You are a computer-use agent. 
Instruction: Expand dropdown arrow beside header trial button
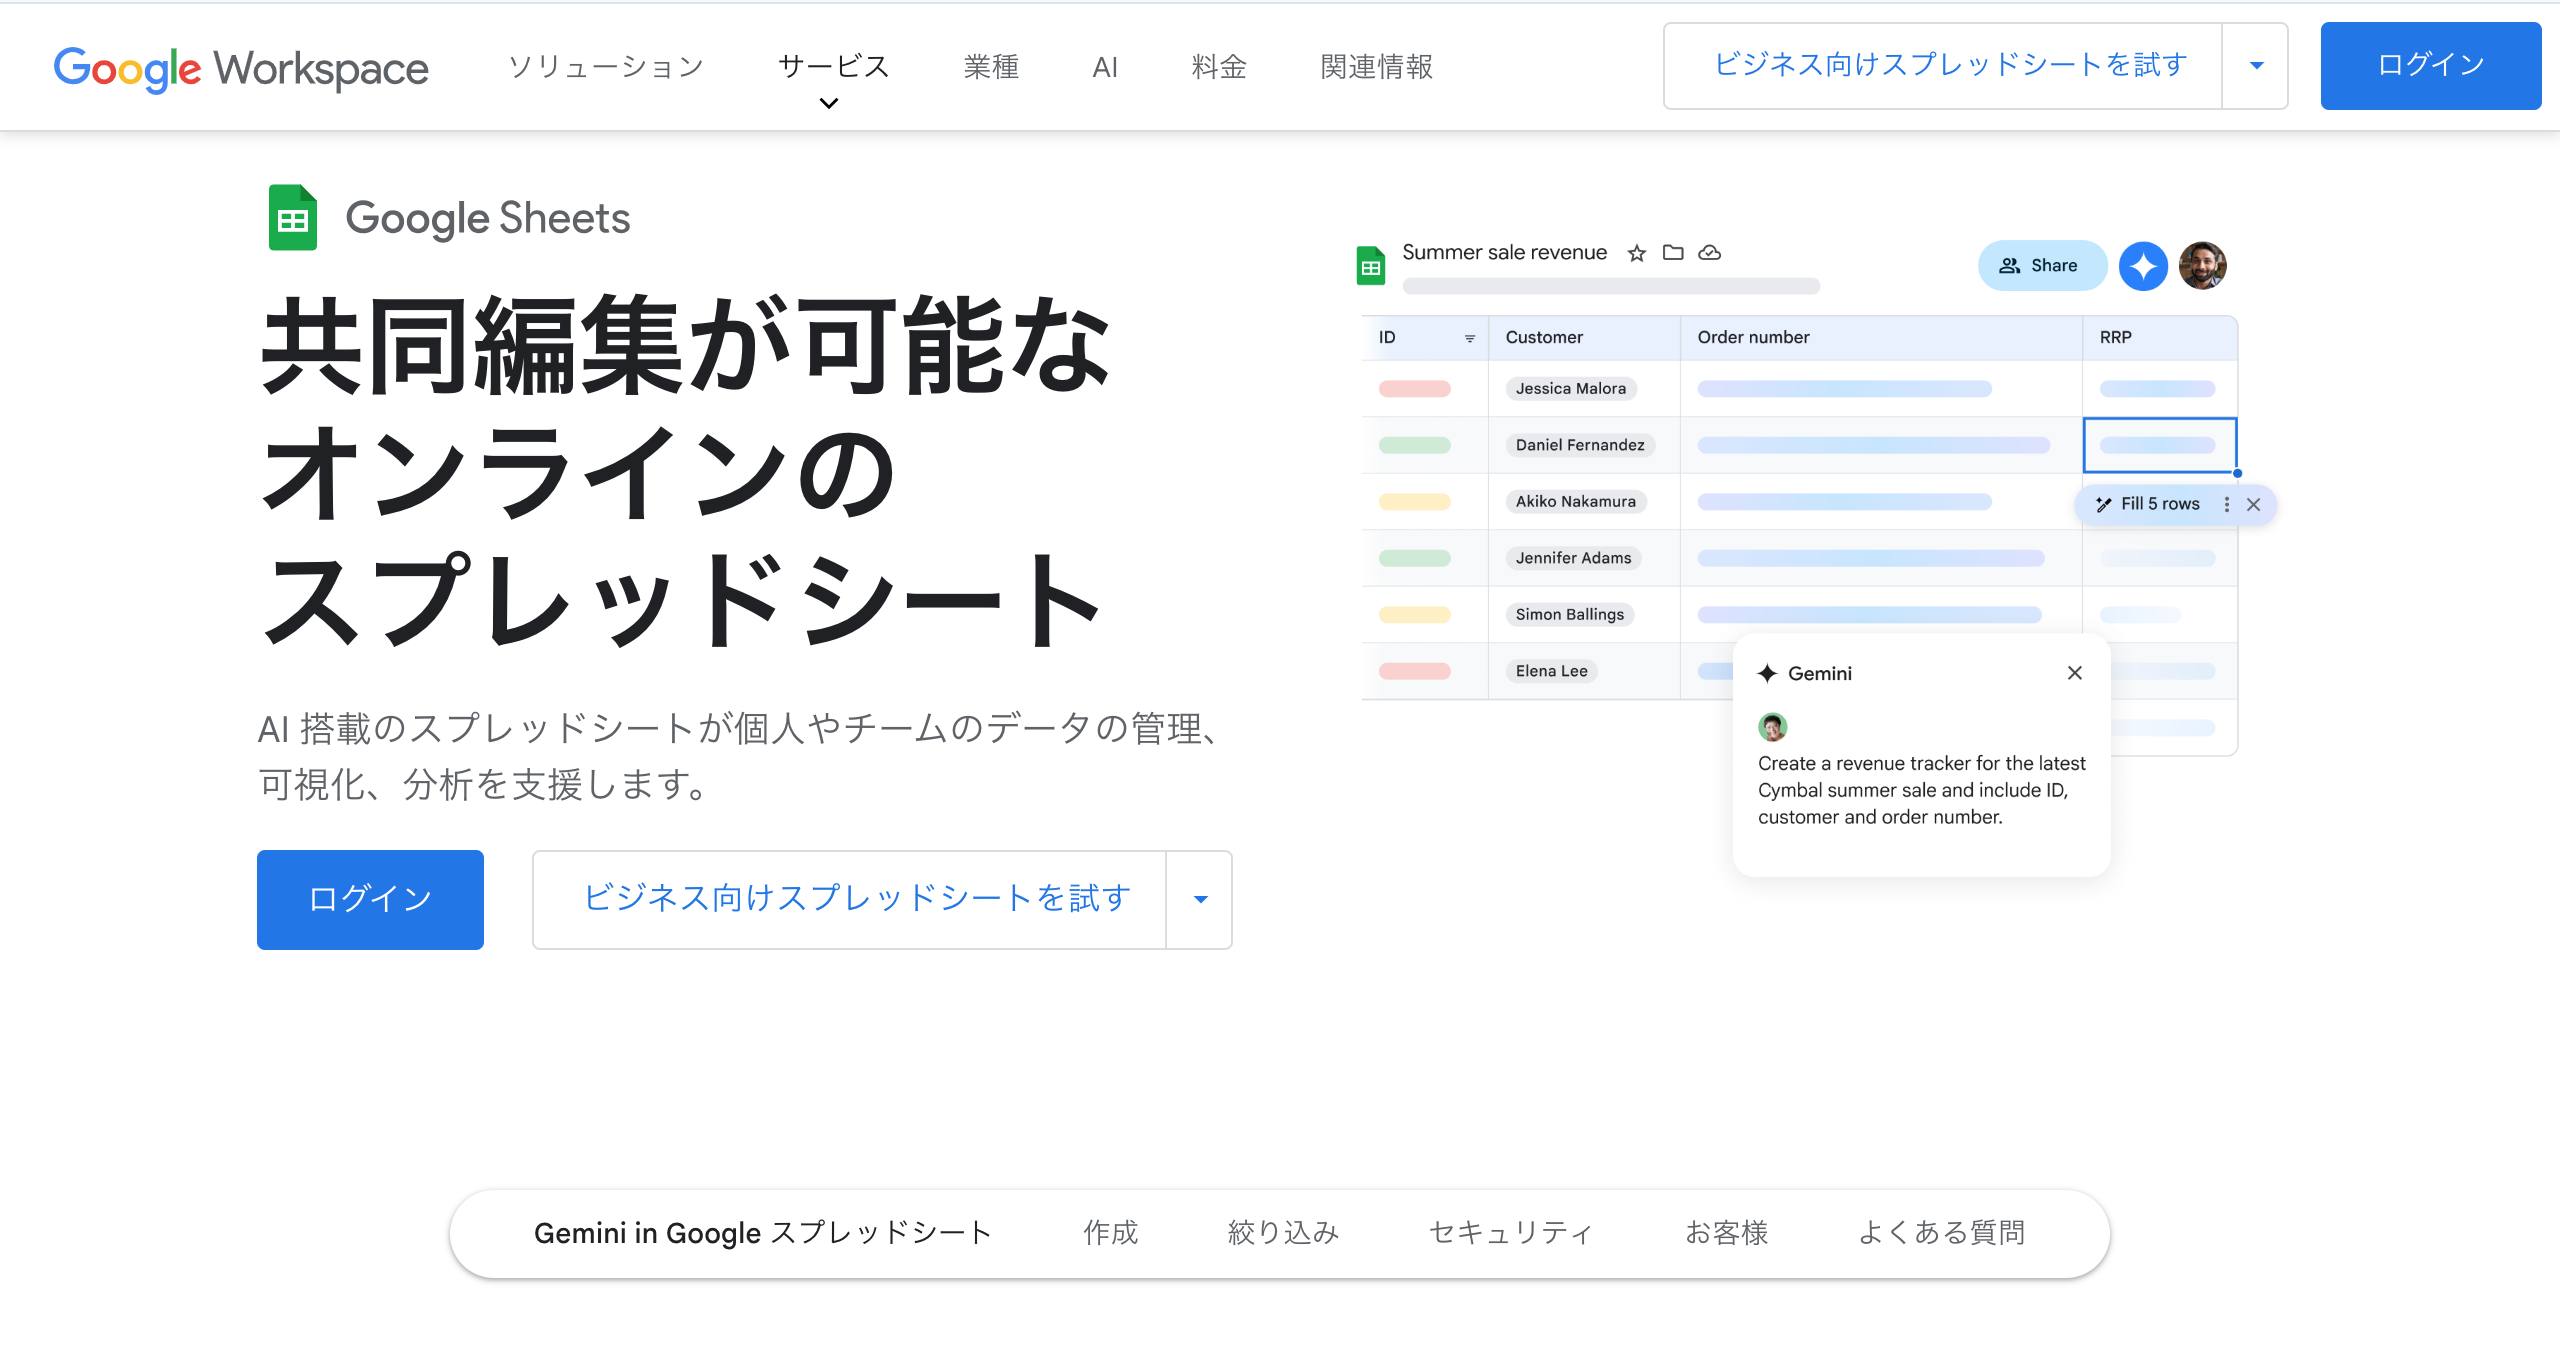(2256, 66)
